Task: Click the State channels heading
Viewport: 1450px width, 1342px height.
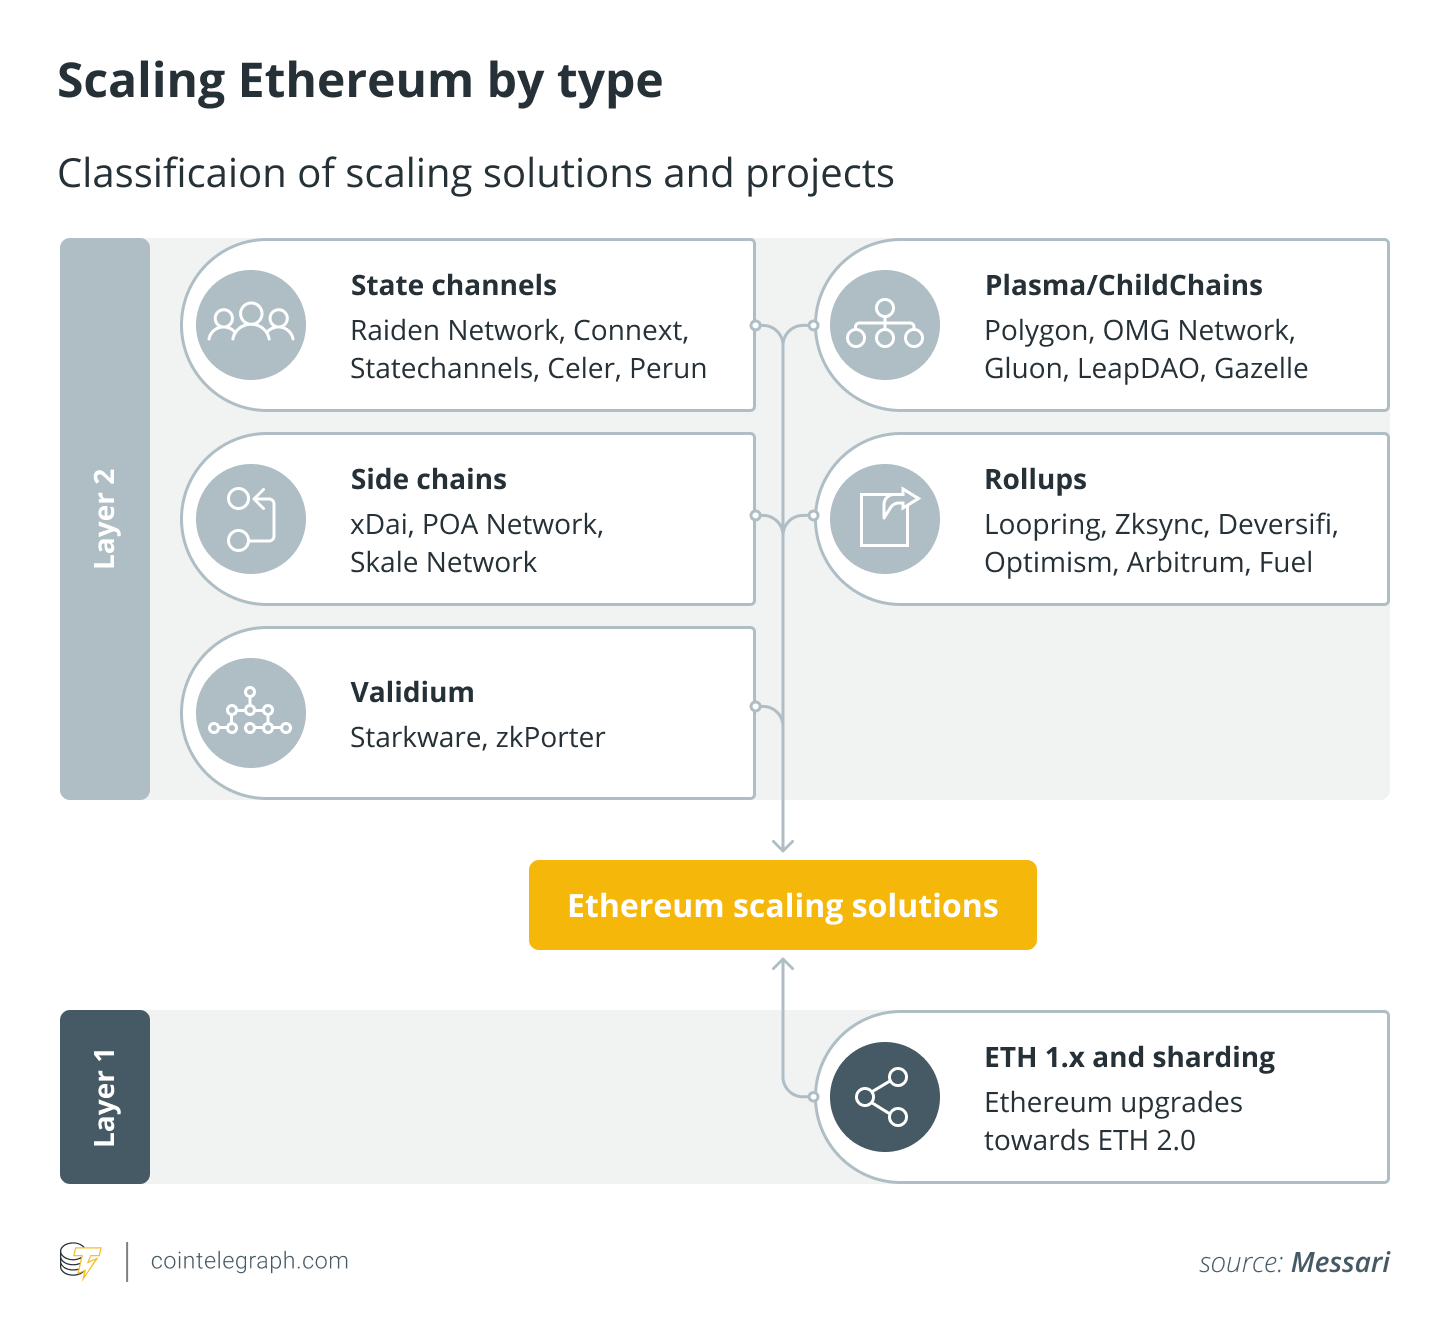Action: click(453, 286)
